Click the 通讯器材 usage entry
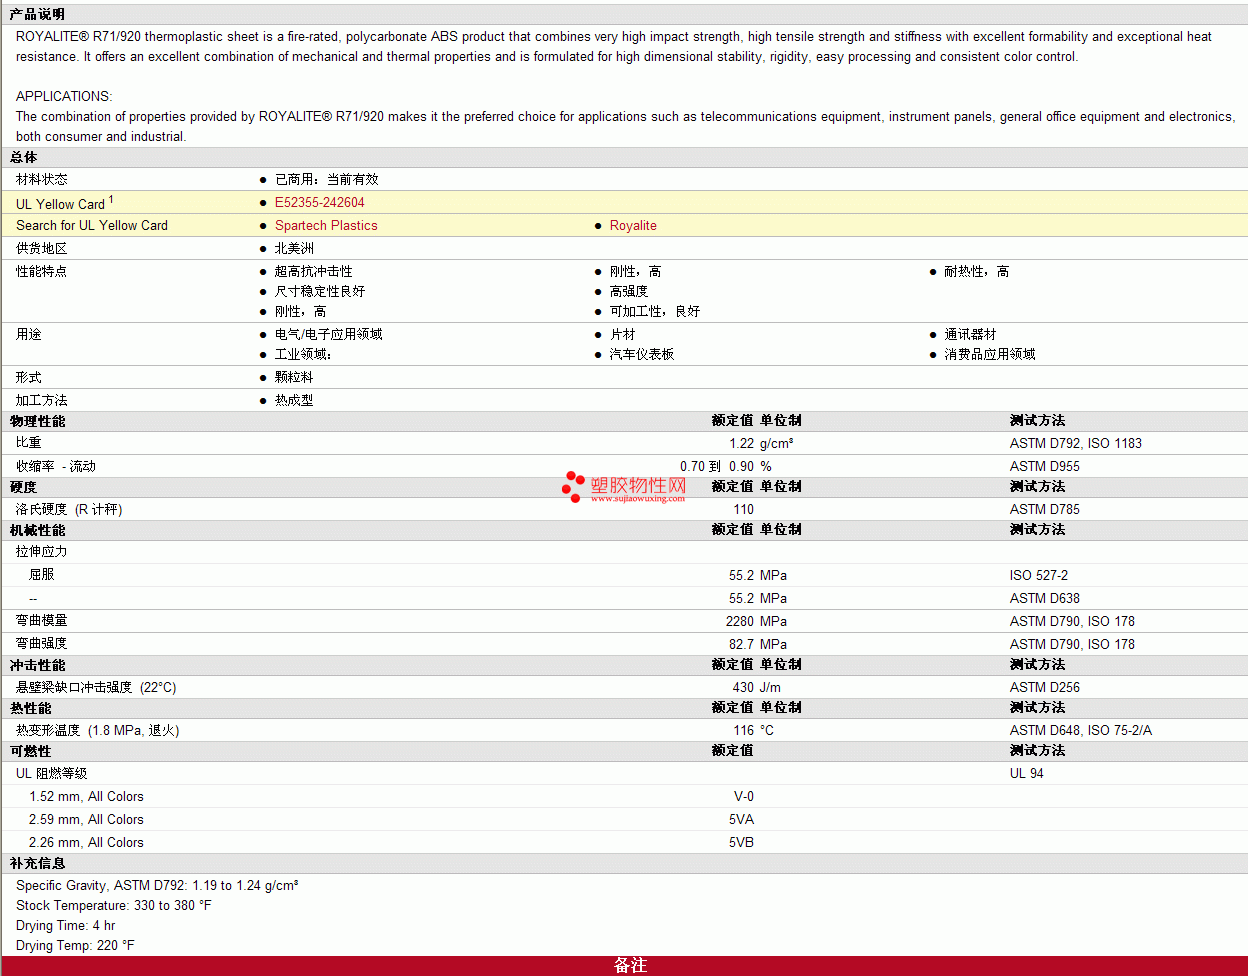 [970, 334]
